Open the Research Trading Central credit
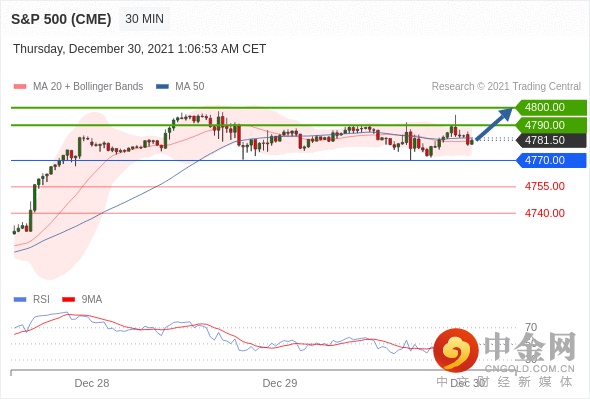This screenshot has height=400, width=590. click(x=506, y=87)
